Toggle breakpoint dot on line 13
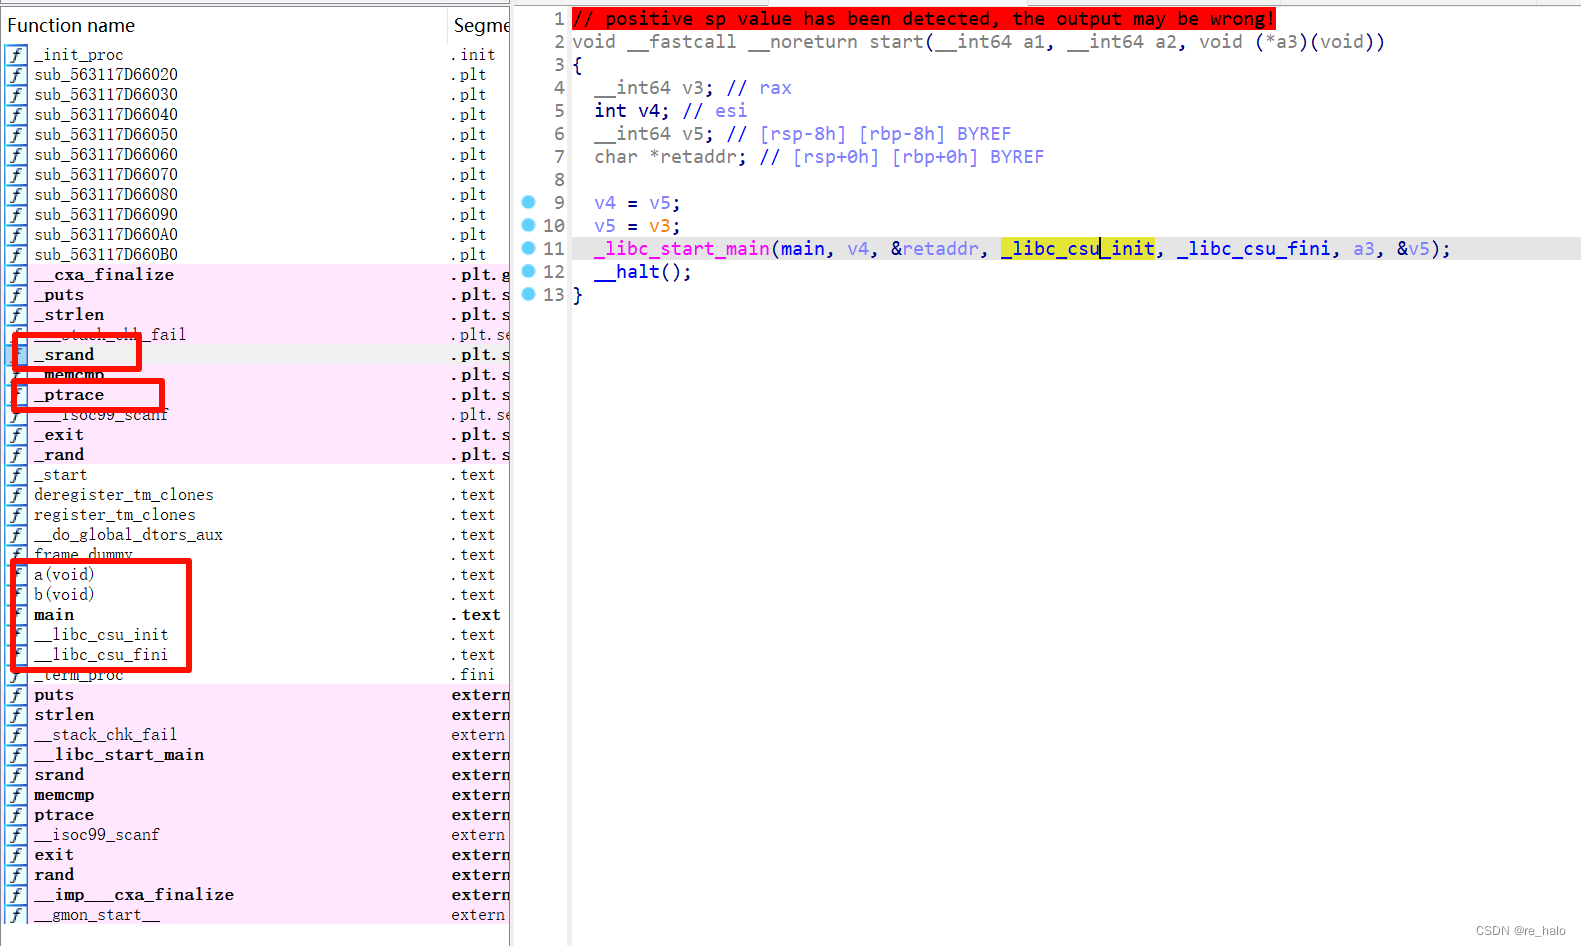This screenshot has height=946, width=1581. click(529, 294)
